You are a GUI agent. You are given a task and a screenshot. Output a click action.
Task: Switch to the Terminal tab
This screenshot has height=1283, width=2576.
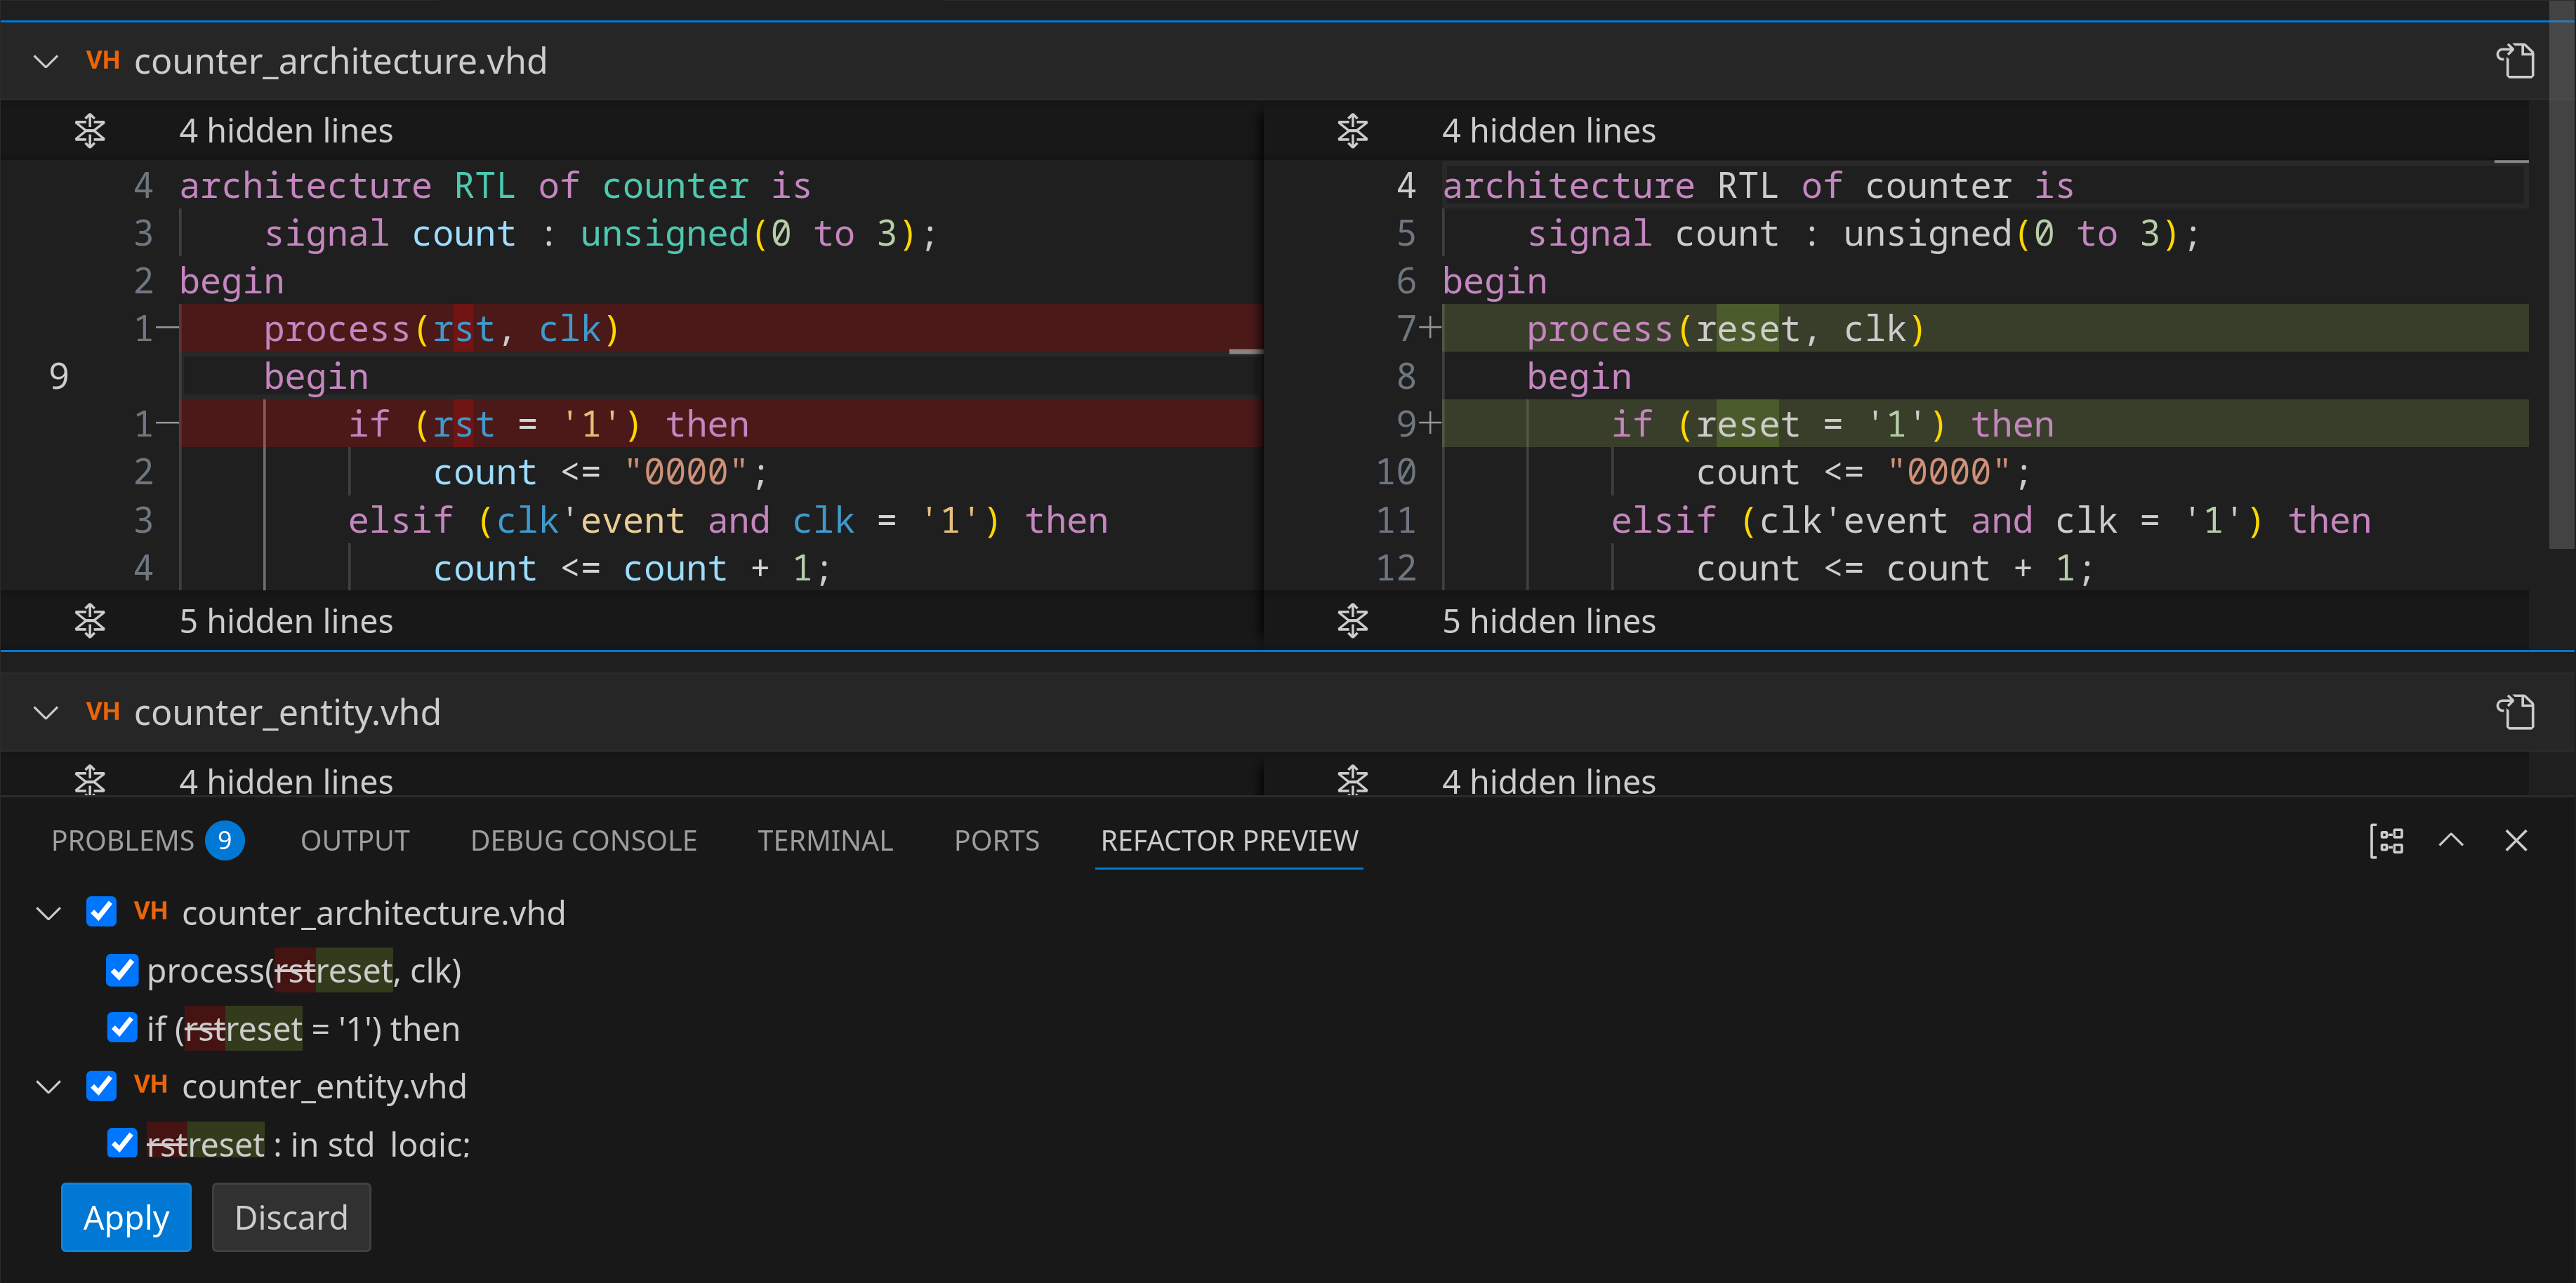click(x=824, y=841)
